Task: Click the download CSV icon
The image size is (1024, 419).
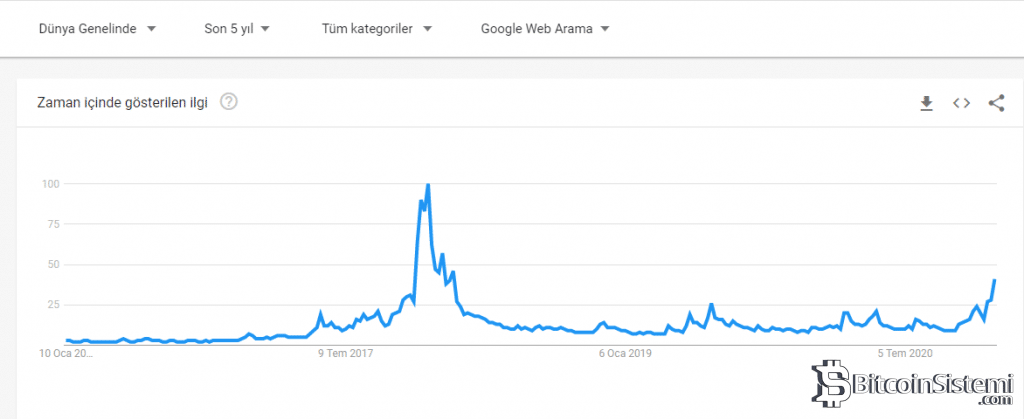Action: click(926, 103)
